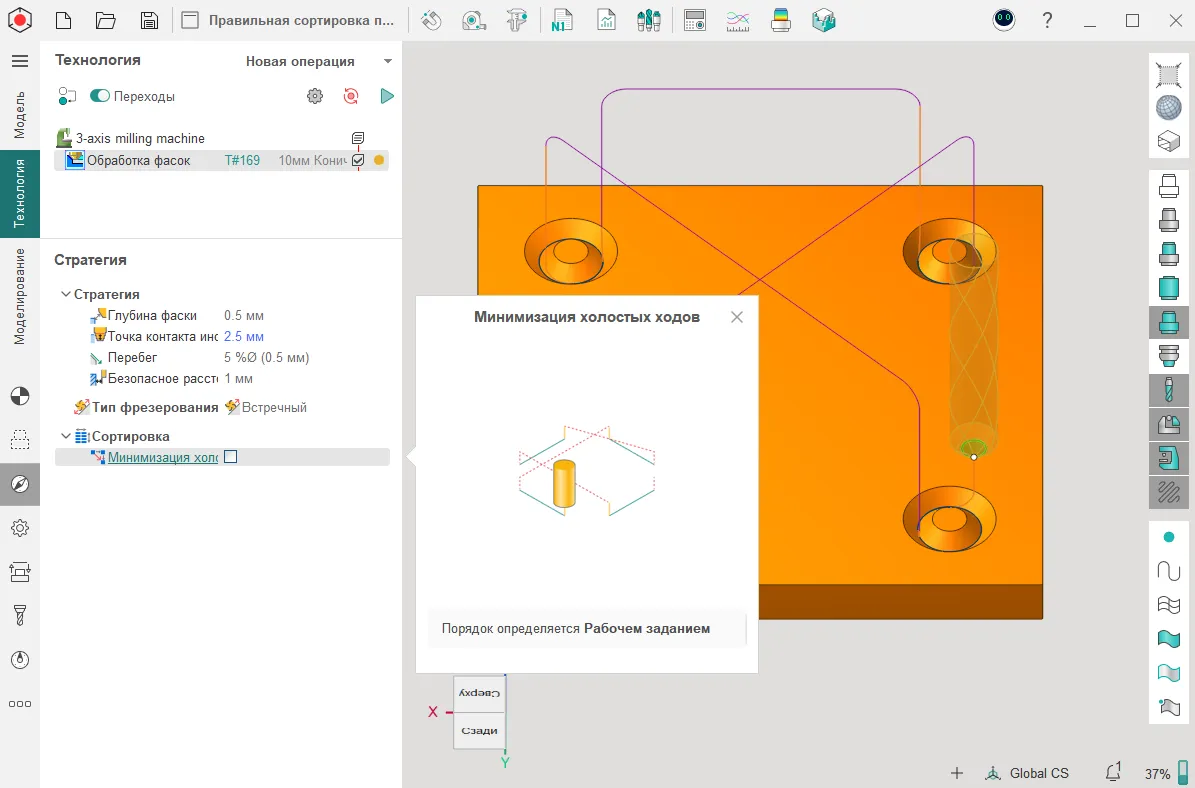This screenshot has height=788, width=1195.
Task: Toggle the Переходы switch
Action: click(x=100, y=96)
